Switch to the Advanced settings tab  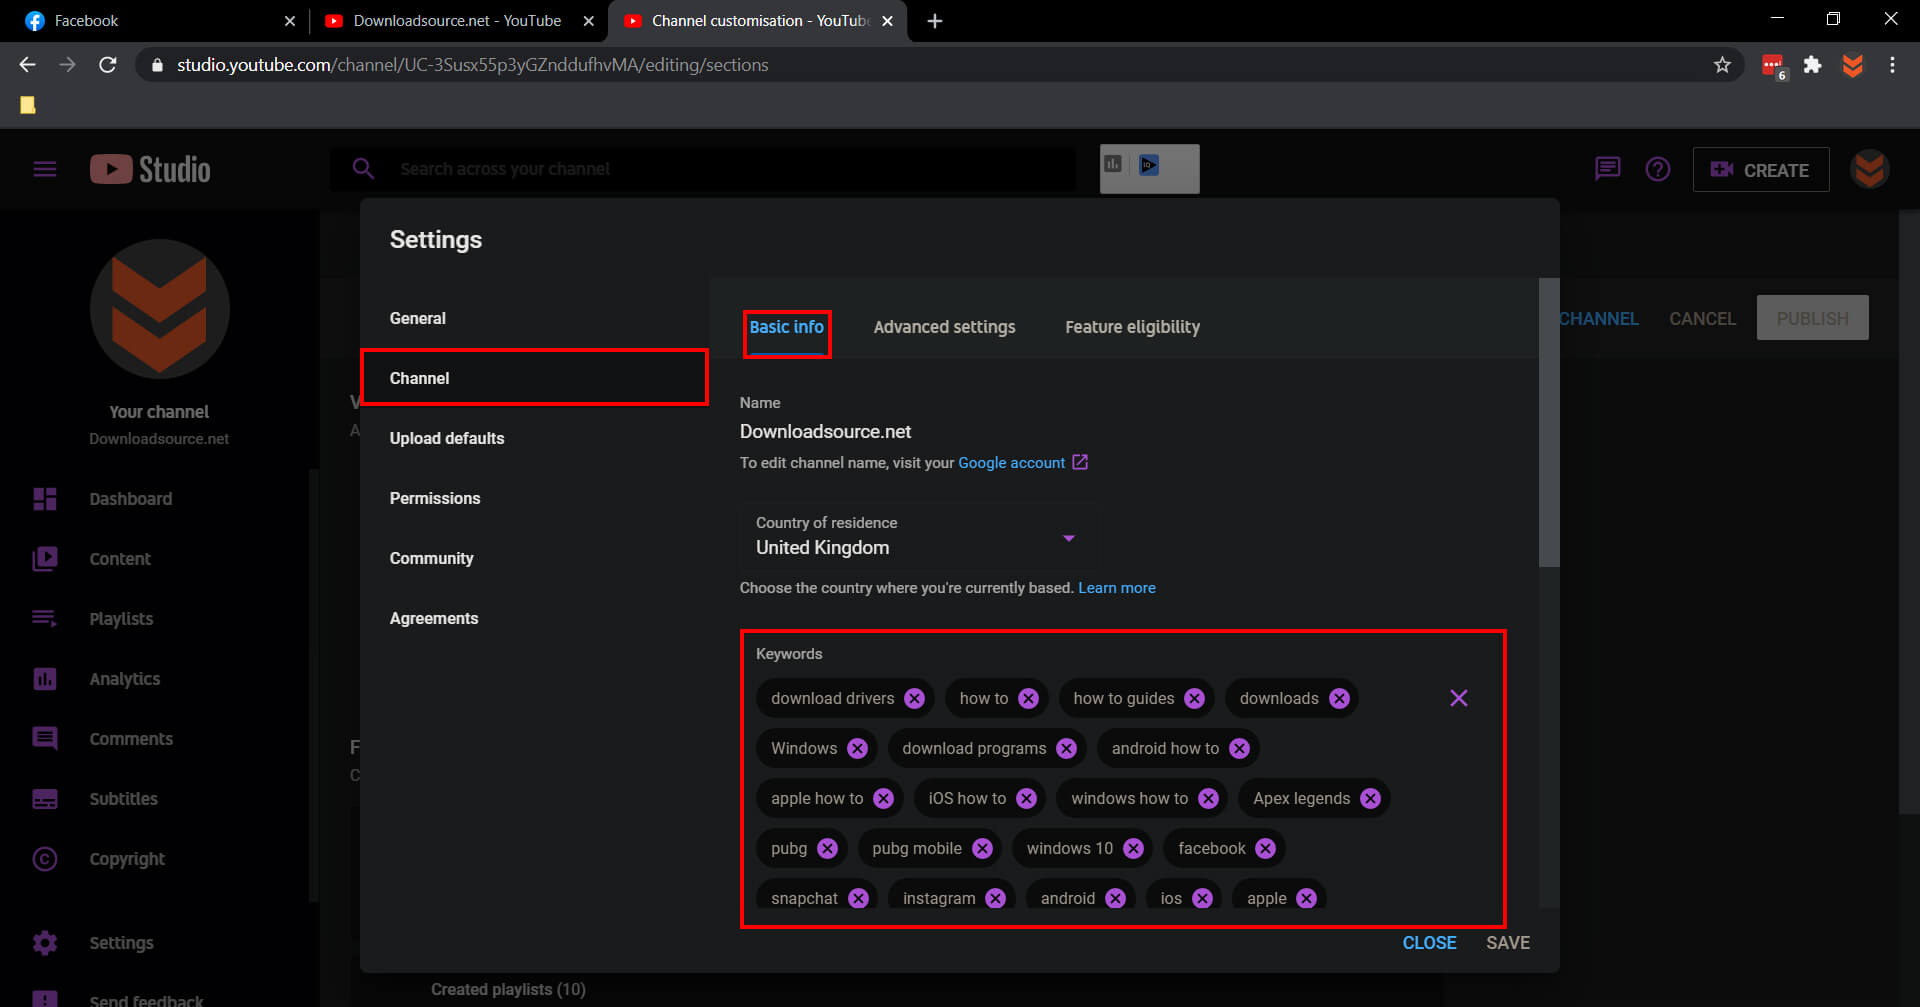pos(944,327)
